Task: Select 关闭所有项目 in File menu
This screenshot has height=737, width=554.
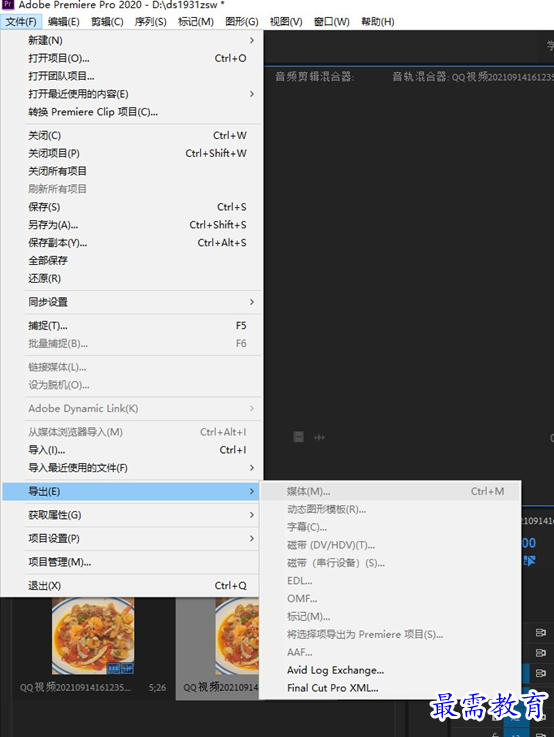Action: [x=132, y=171]
